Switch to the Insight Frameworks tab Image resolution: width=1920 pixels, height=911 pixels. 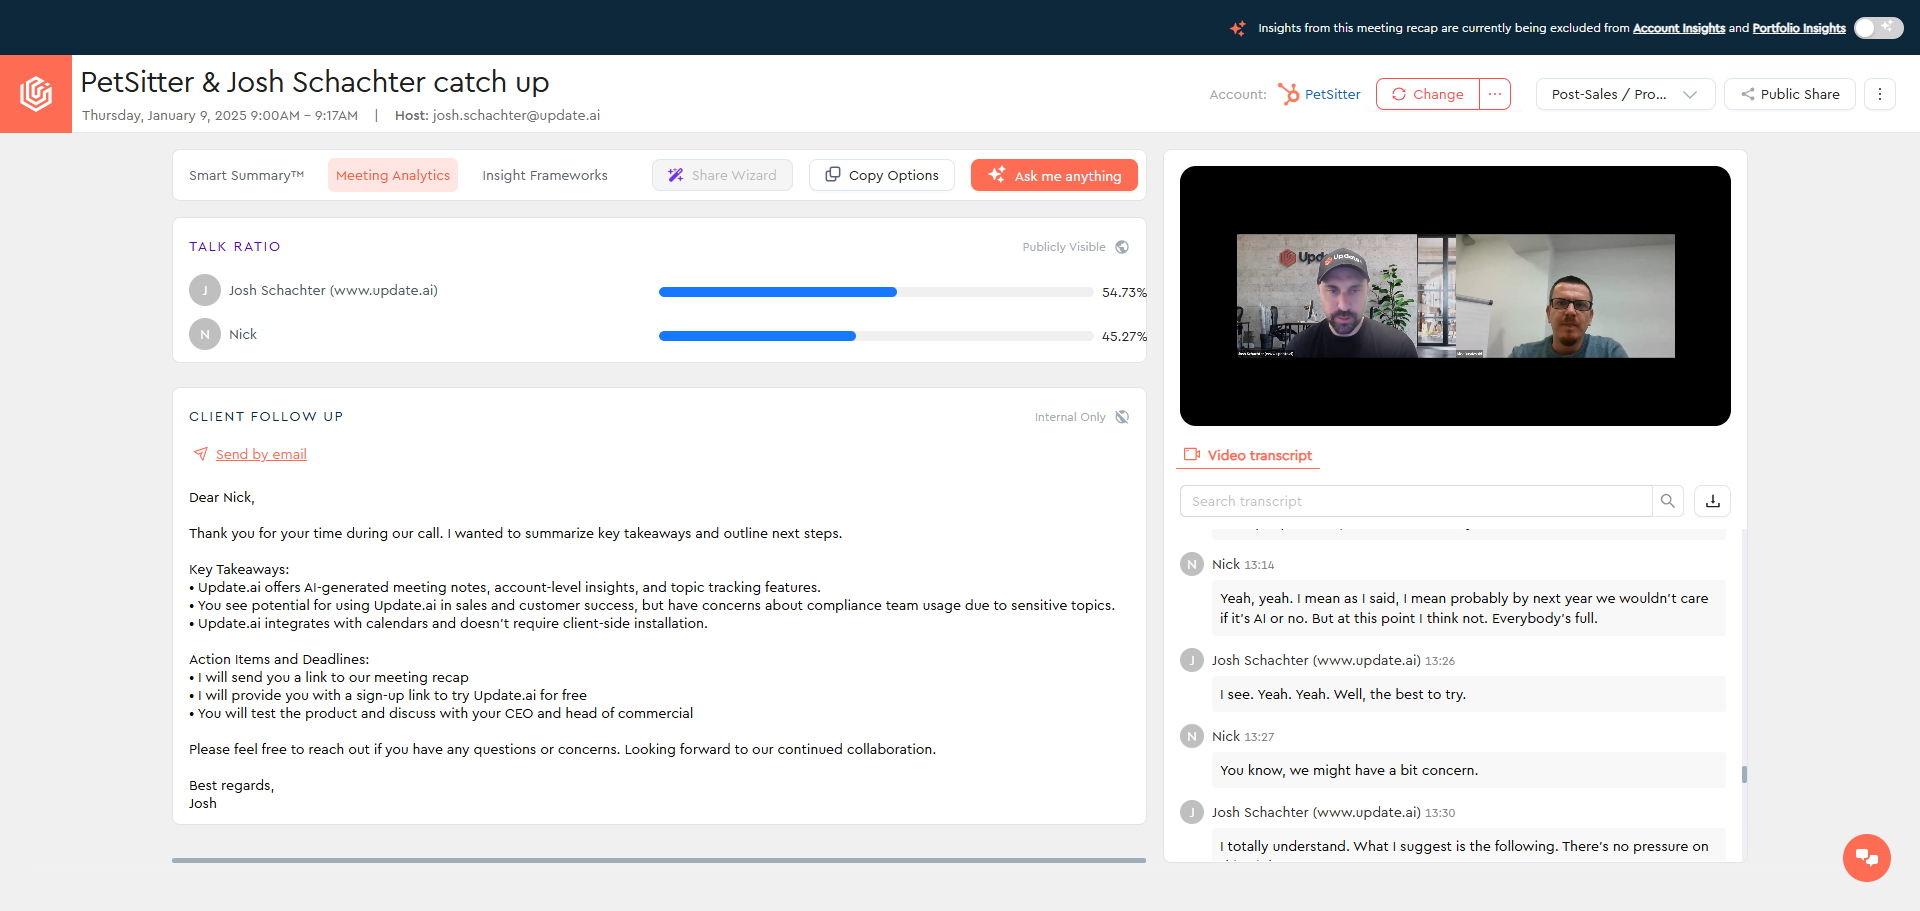tap(545, 175)
